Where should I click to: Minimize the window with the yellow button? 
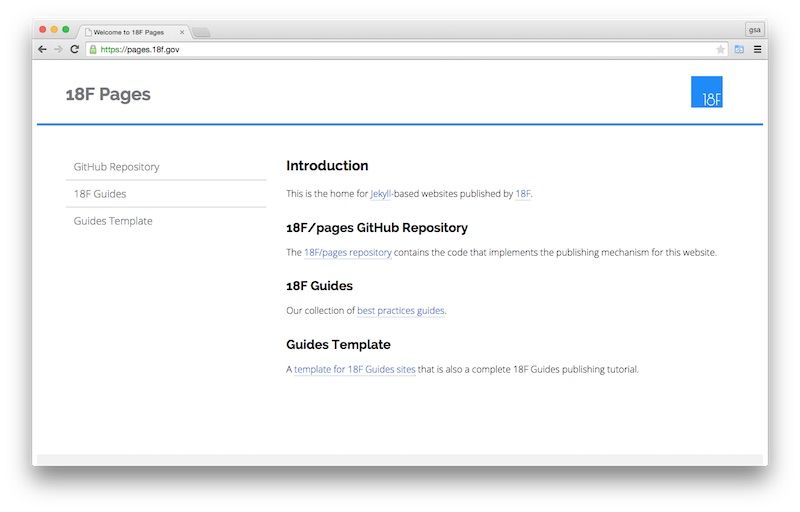click(54, 30)
